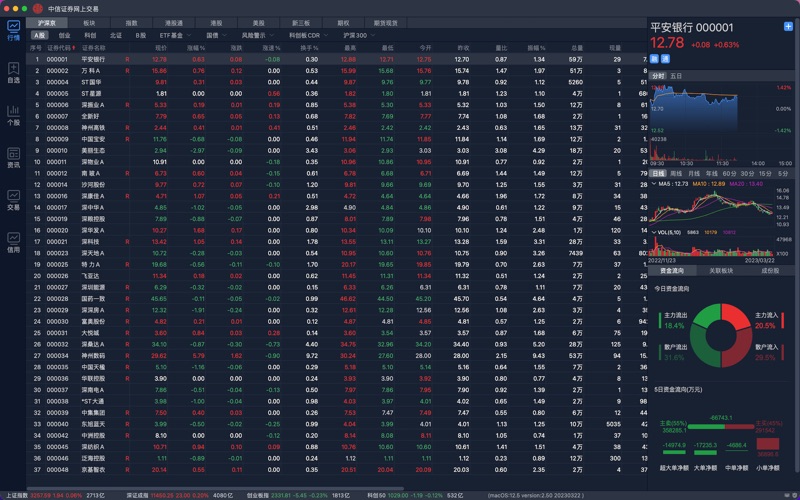Switch to the 港股通 tab
The width and height of the screenshot is (800, 500).
pyautogui.click(x=174, y=21)
